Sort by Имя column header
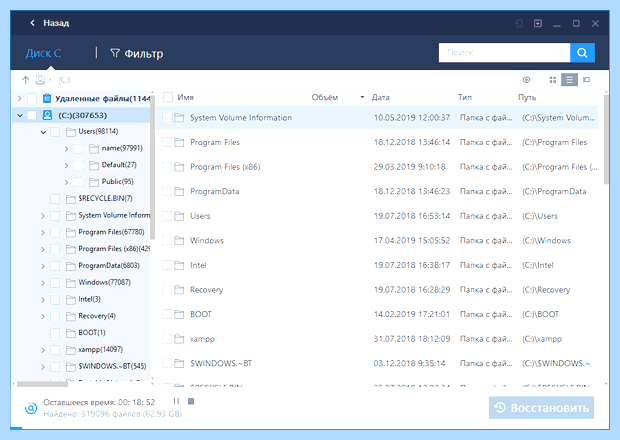 coord(185,97)
